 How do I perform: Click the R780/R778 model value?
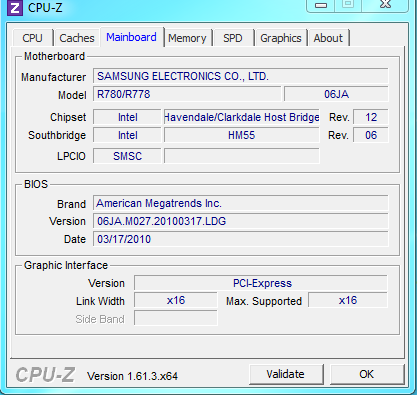(187, 94)
